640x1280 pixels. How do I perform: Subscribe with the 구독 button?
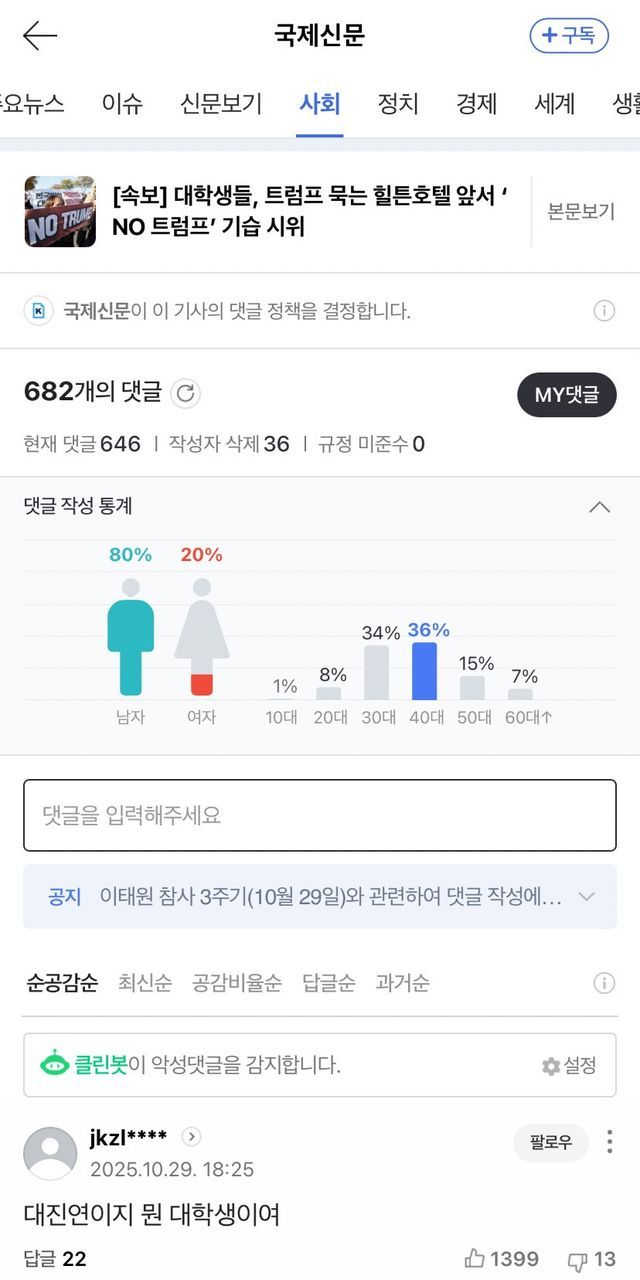568,36
